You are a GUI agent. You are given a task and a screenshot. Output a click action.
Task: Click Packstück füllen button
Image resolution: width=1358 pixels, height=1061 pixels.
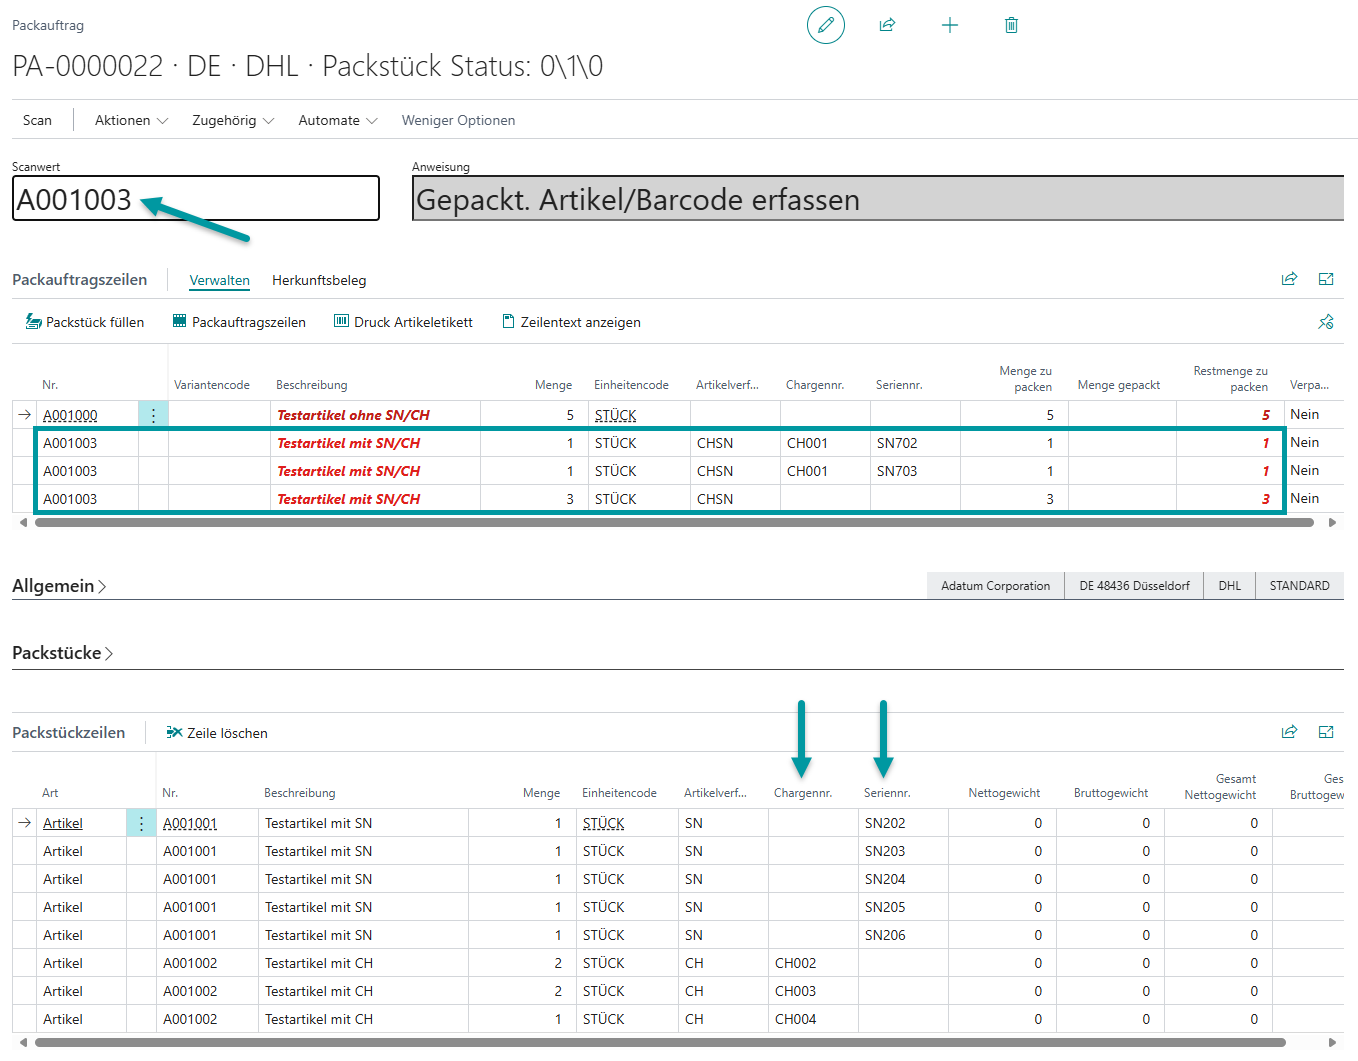[x=85, y=322]
